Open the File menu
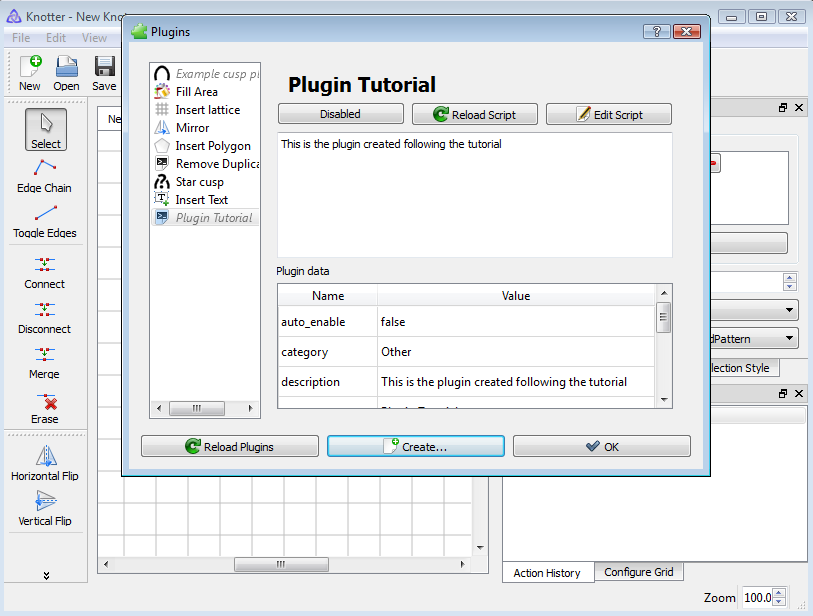Screen dimensions: 813x616 [x=21, y=38]
